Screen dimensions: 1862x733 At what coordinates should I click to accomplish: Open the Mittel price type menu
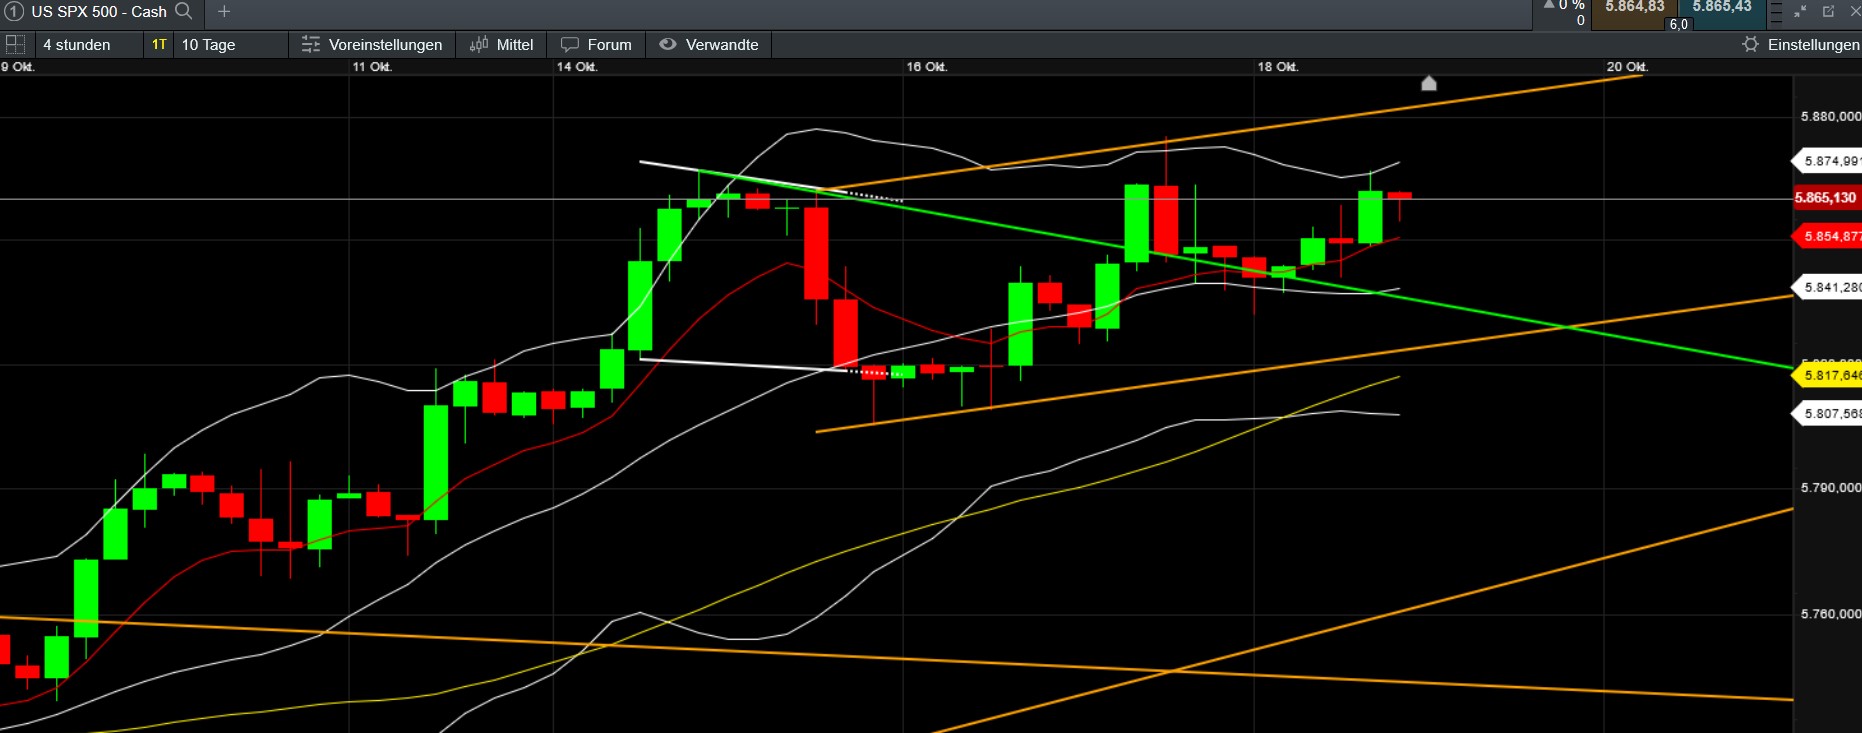tap(502, 44)
